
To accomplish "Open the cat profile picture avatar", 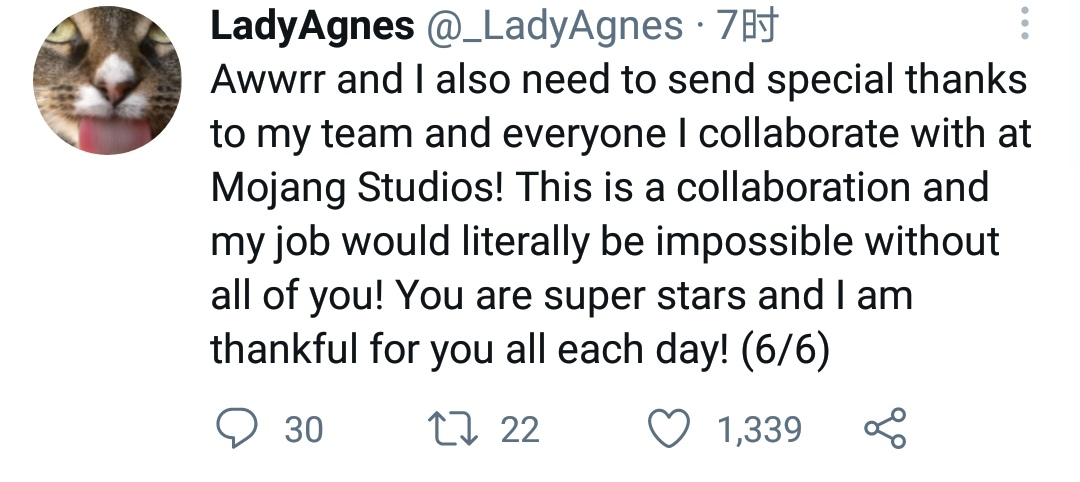I will (107, 81).
